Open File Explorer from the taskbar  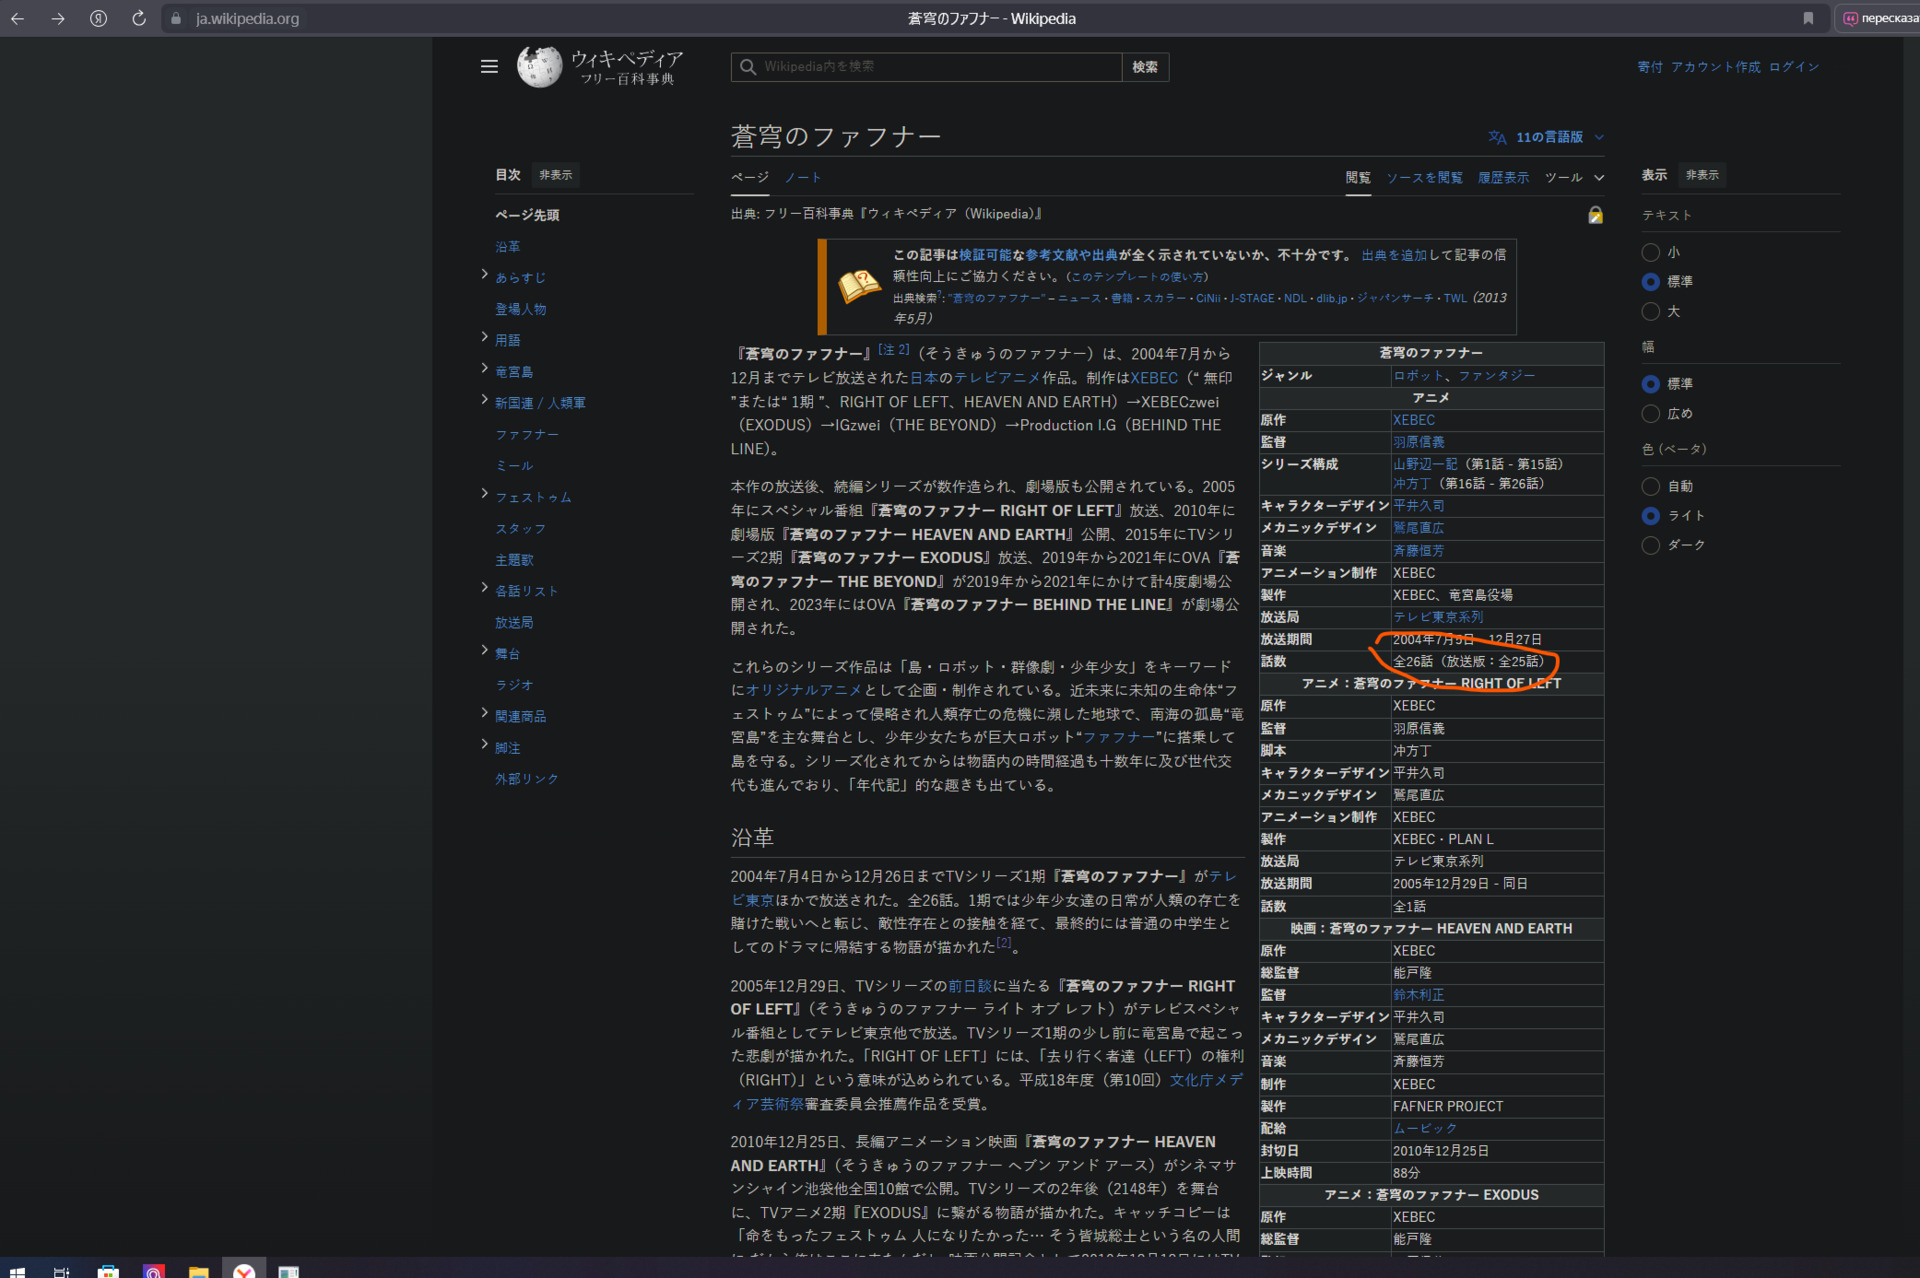click(x=198, y=1271)
